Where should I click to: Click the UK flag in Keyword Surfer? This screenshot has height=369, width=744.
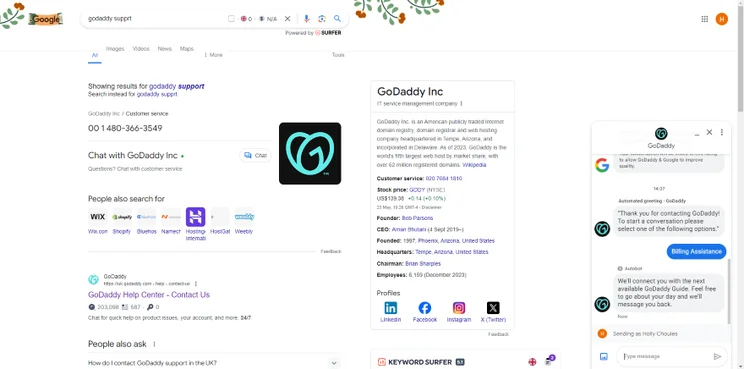tap(532, 362)
